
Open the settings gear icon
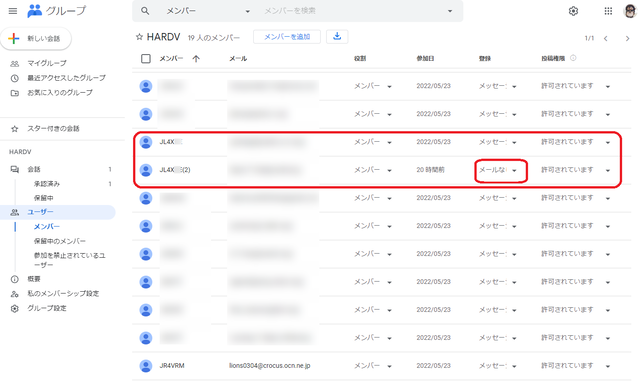coord(573,11)
